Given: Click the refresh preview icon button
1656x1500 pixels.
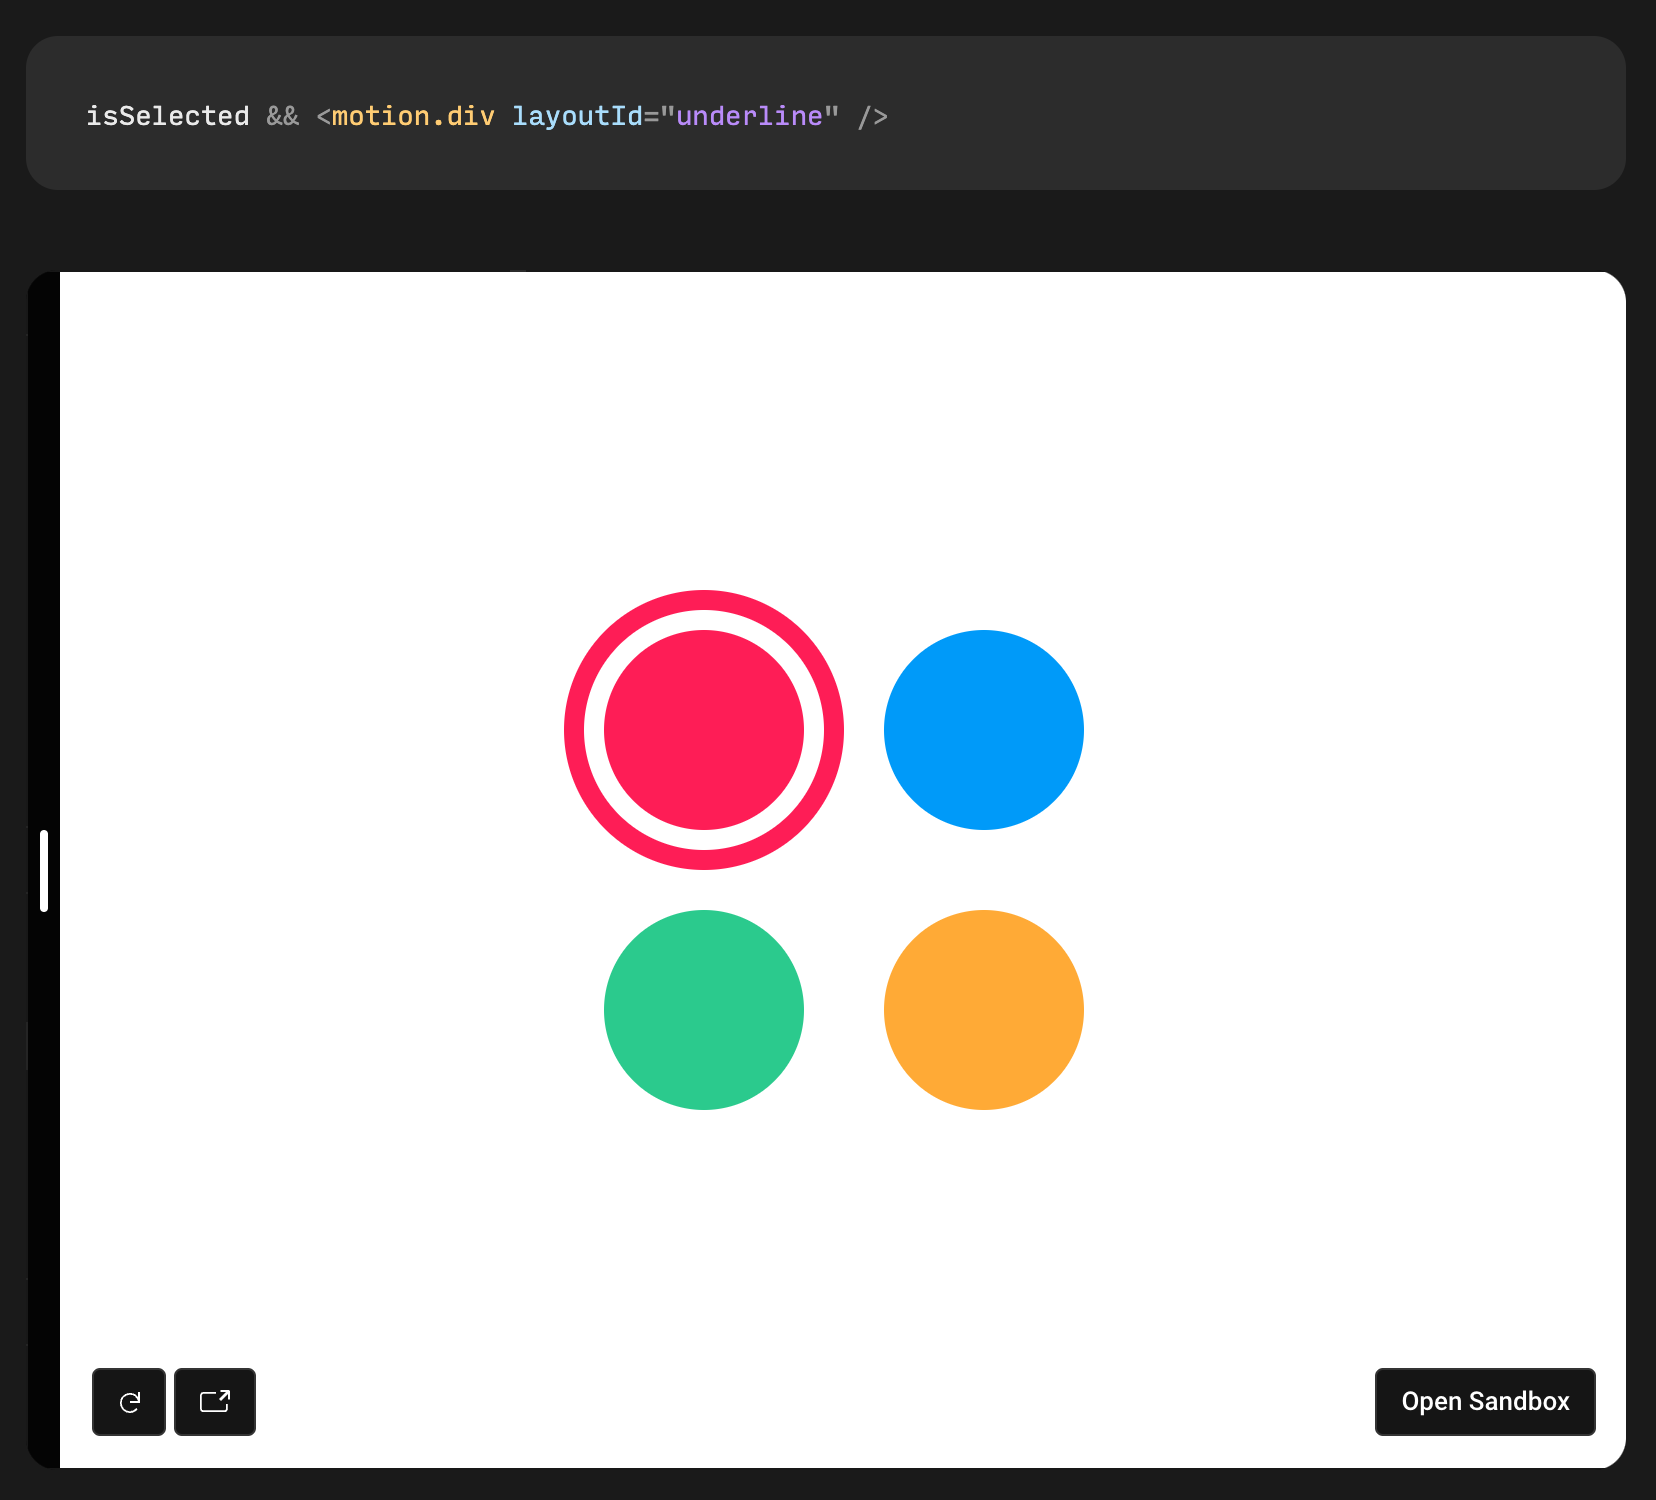Looking at the screenshot, I should 129,1402.
